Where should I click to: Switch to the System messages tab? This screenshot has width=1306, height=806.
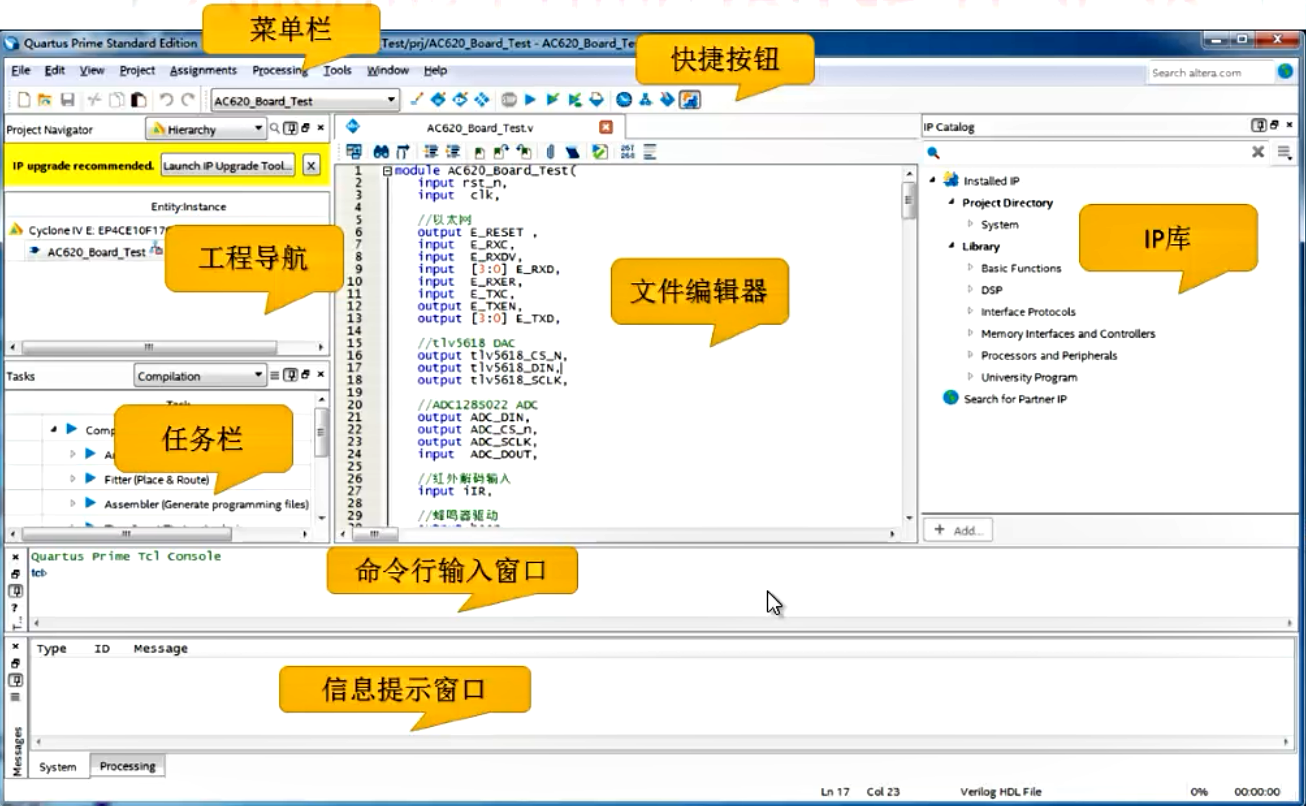pos(58,767)
